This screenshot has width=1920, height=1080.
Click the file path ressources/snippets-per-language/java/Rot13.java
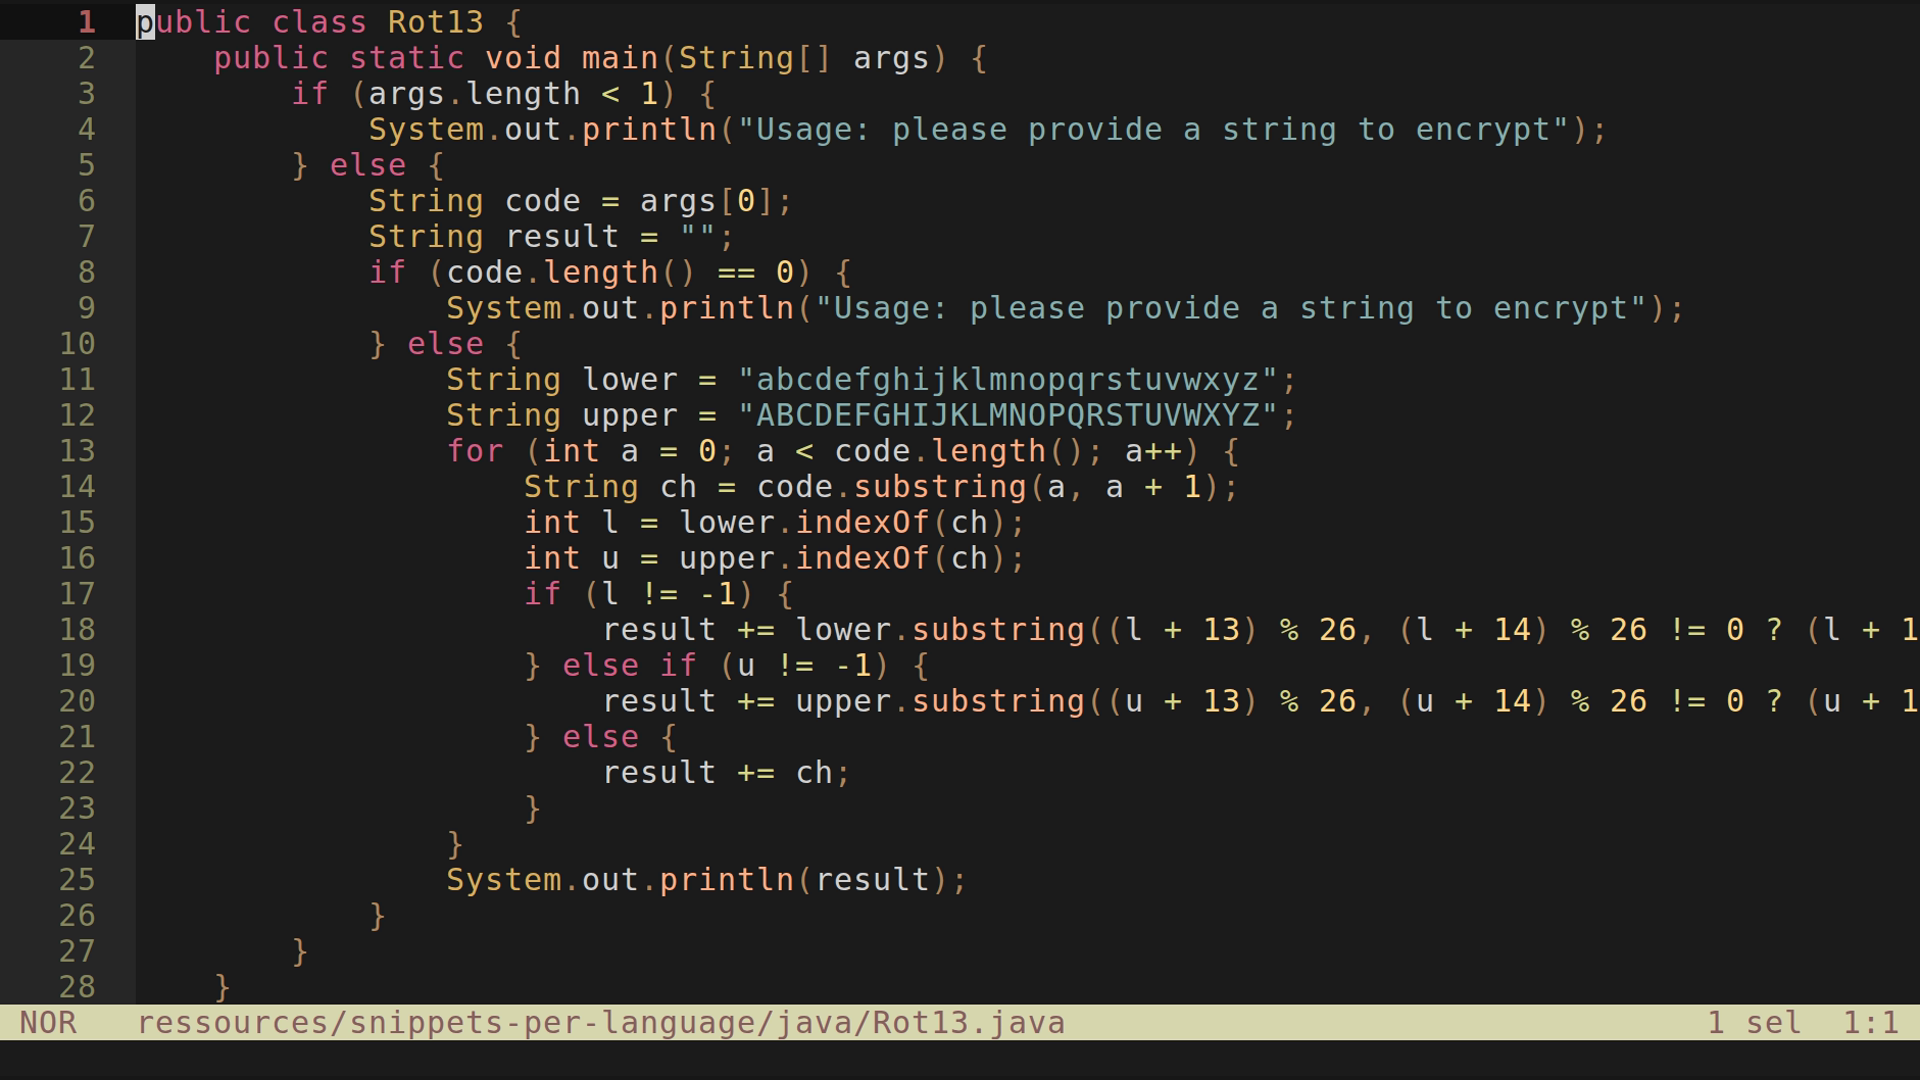coord(600,1022)
